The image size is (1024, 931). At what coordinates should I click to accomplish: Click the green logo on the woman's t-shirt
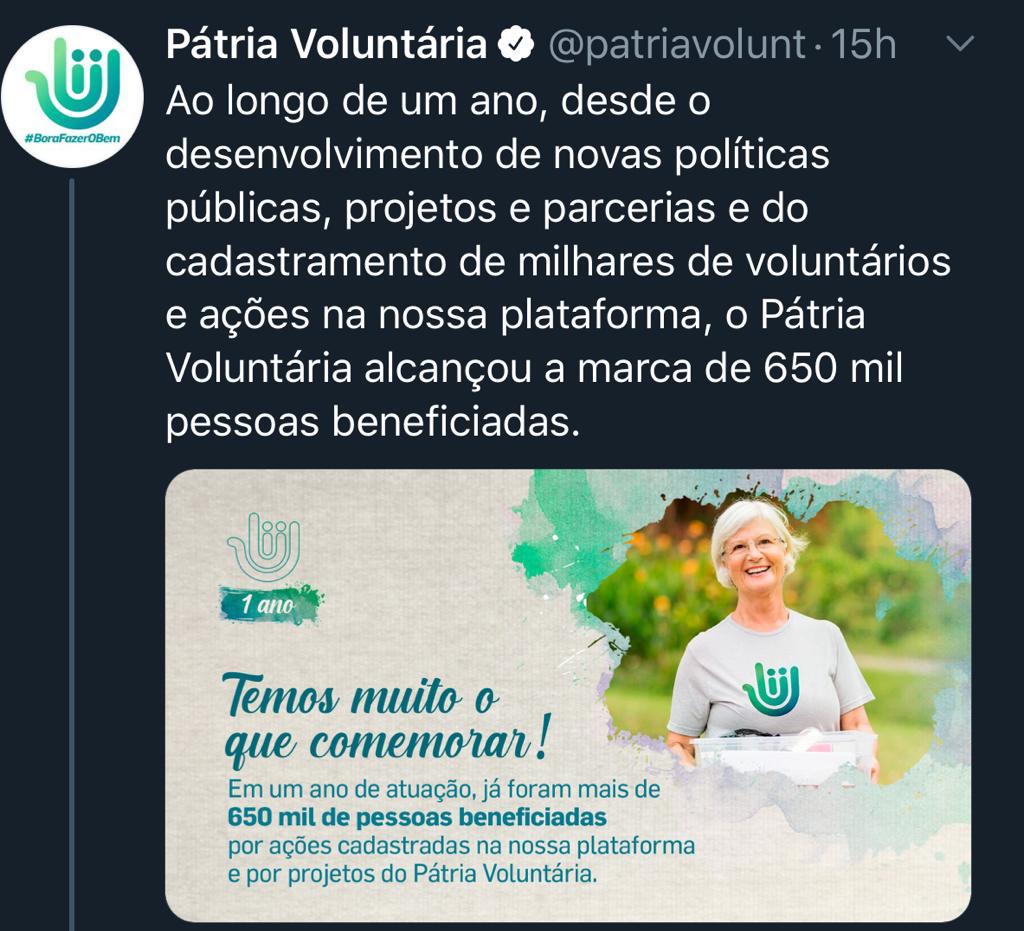coord(771,689)
